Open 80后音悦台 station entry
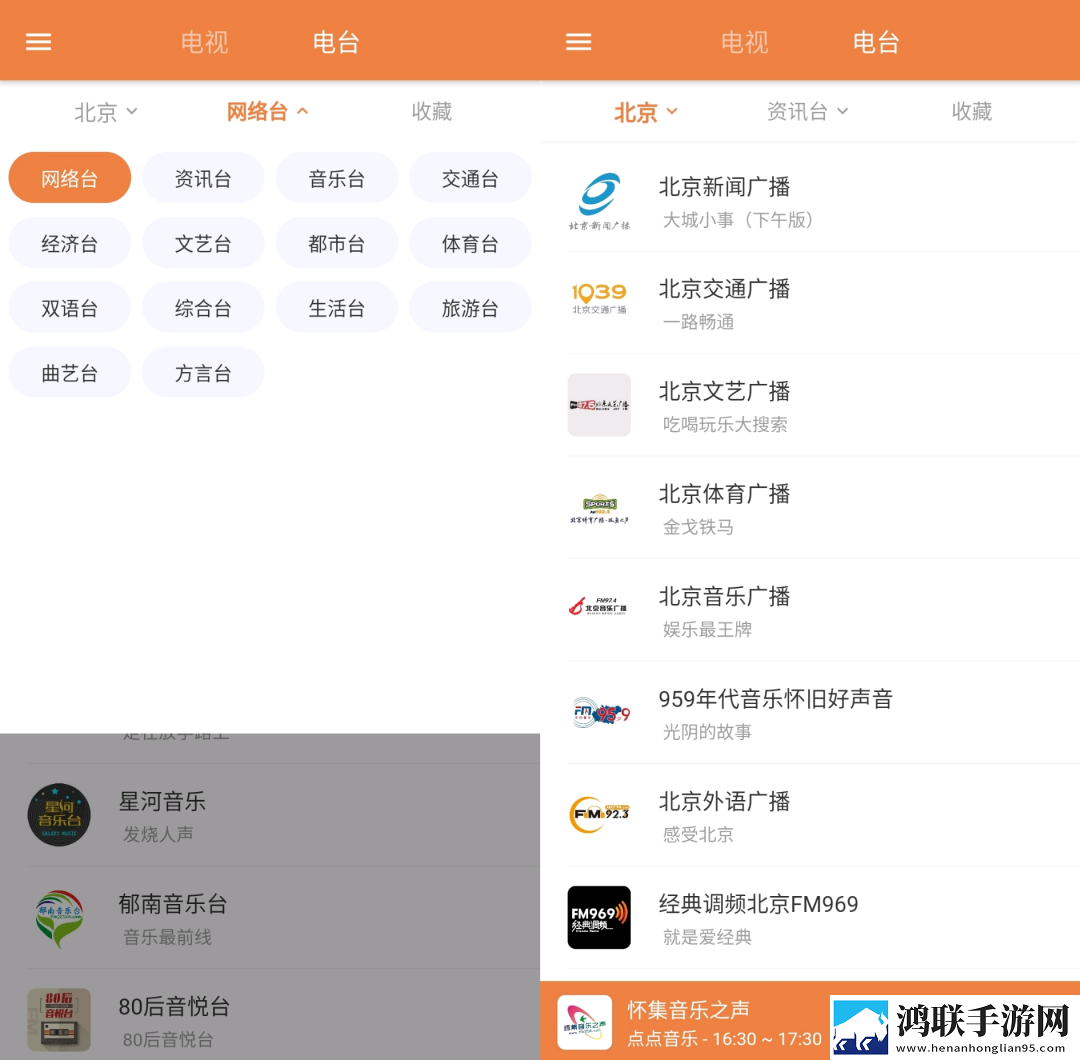Viewport: 1080px width, 1060px height. pyautogui.click(x=270, y=1015)
